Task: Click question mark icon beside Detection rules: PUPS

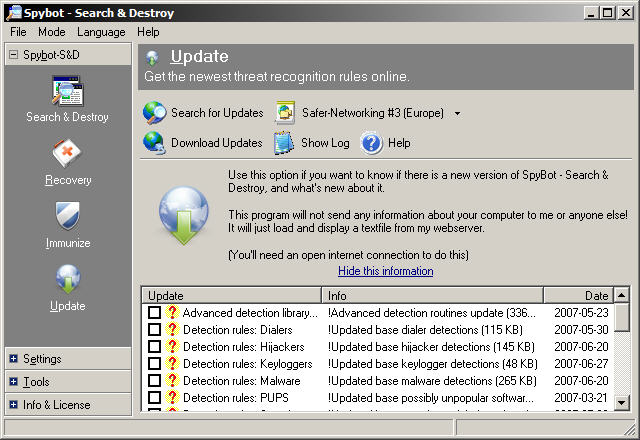Action: pyautogui.click(x=172, y=397)
